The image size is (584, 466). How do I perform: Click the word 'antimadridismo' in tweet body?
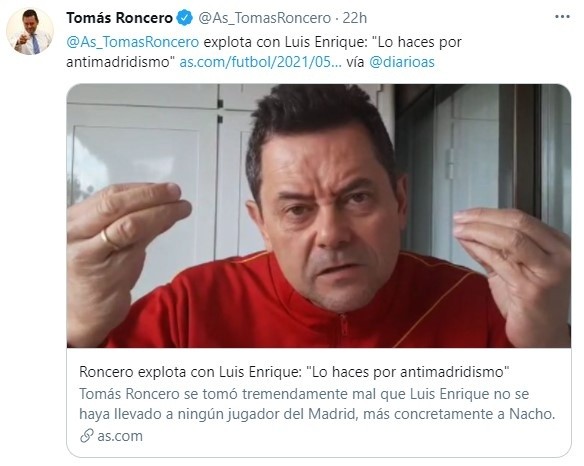pos(117,62)
